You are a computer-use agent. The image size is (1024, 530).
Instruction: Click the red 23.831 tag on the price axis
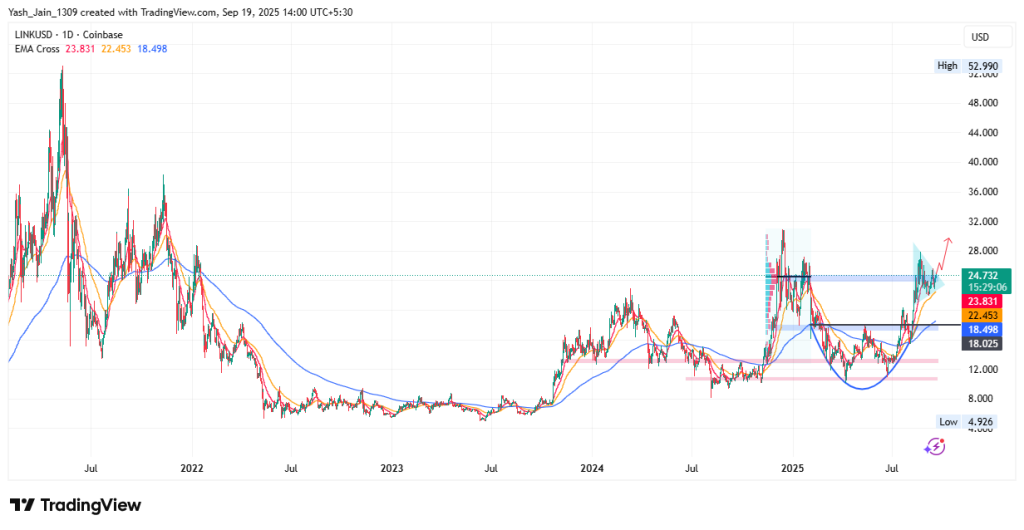point(982,302)
